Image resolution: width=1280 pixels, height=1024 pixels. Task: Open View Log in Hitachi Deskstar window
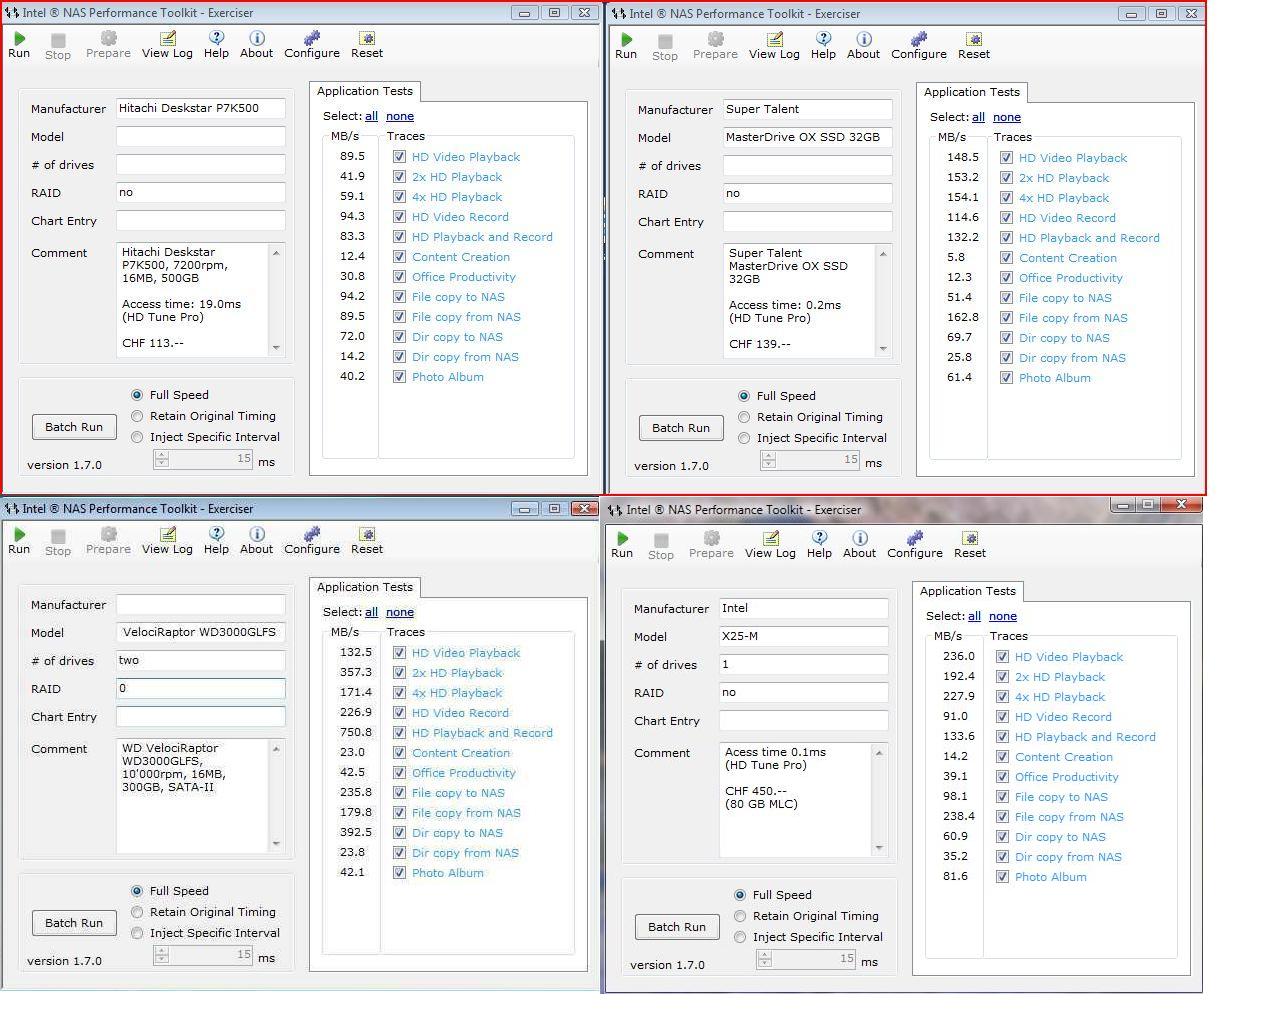coord(167,44)
